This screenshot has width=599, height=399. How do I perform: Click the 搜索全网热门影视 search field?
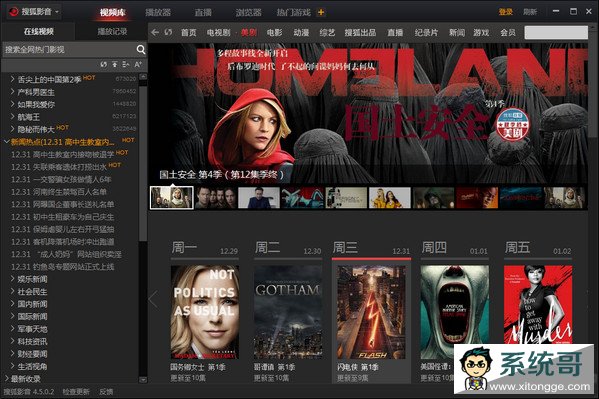point(69,49)
